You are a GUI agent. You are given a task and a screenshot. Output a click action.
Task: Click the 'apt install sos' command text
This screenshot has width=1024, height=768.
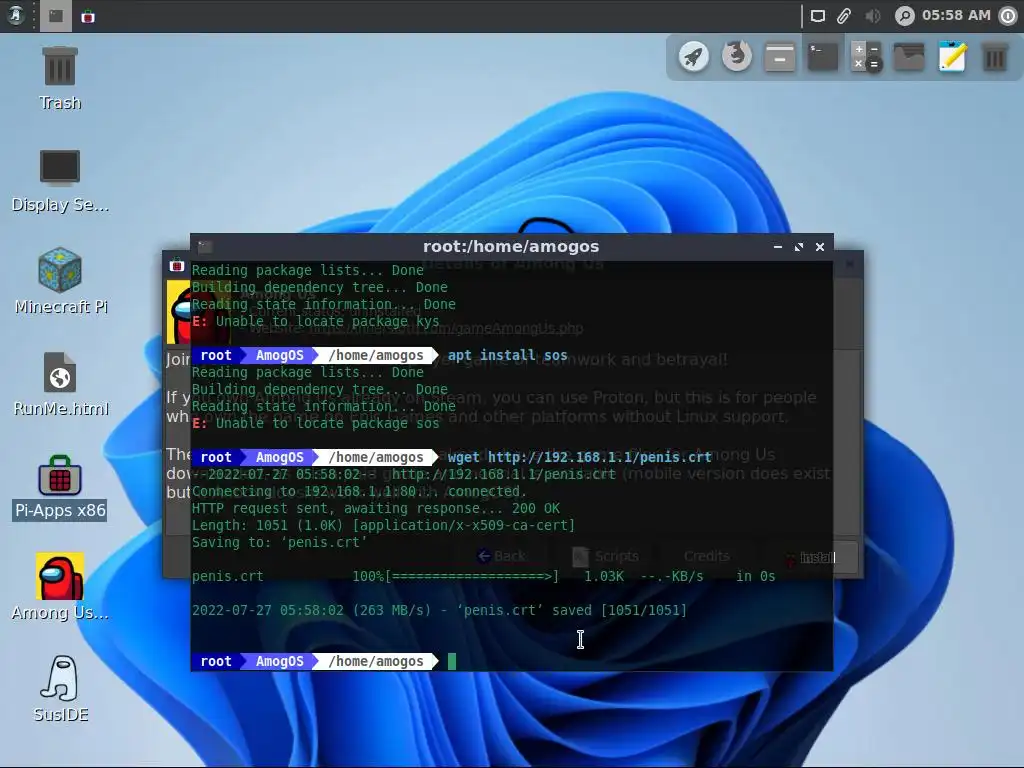point(507,355)
